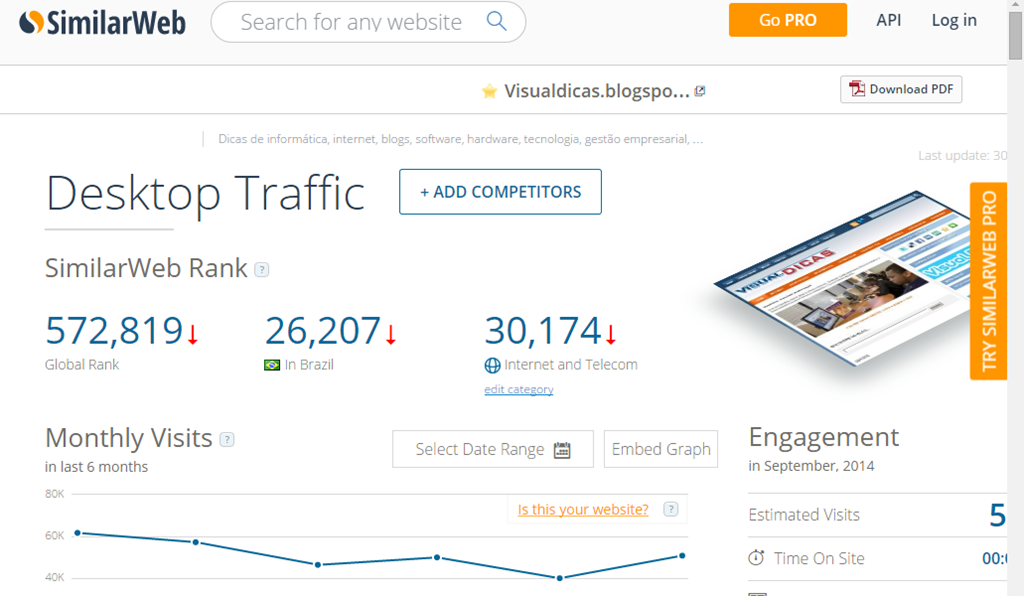This screenshot has width=1024, height=596.
Task: Click the help icon beside Is this your website
Action: pyautogui.click(x=671, y=509)
